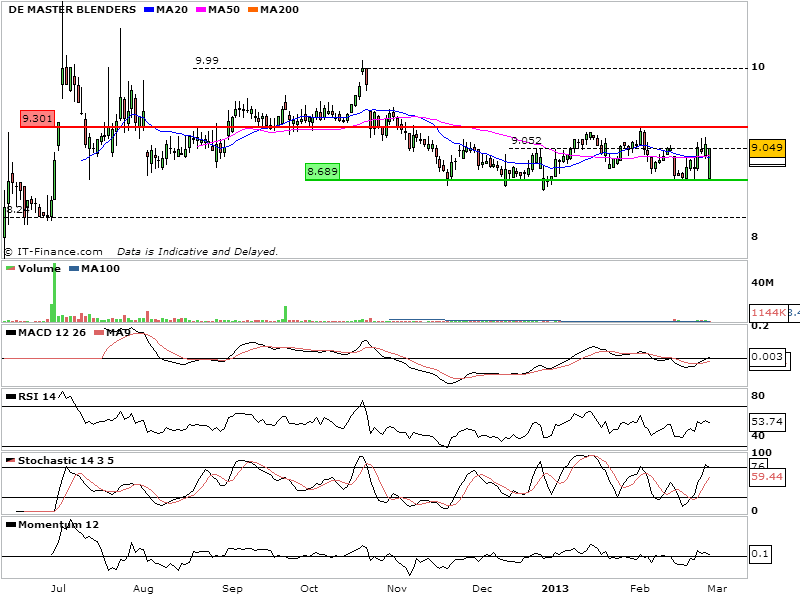This screenshot has width=800, height=600.
Task: Click the RSI 14 indicator label
Action: point(37,396)
